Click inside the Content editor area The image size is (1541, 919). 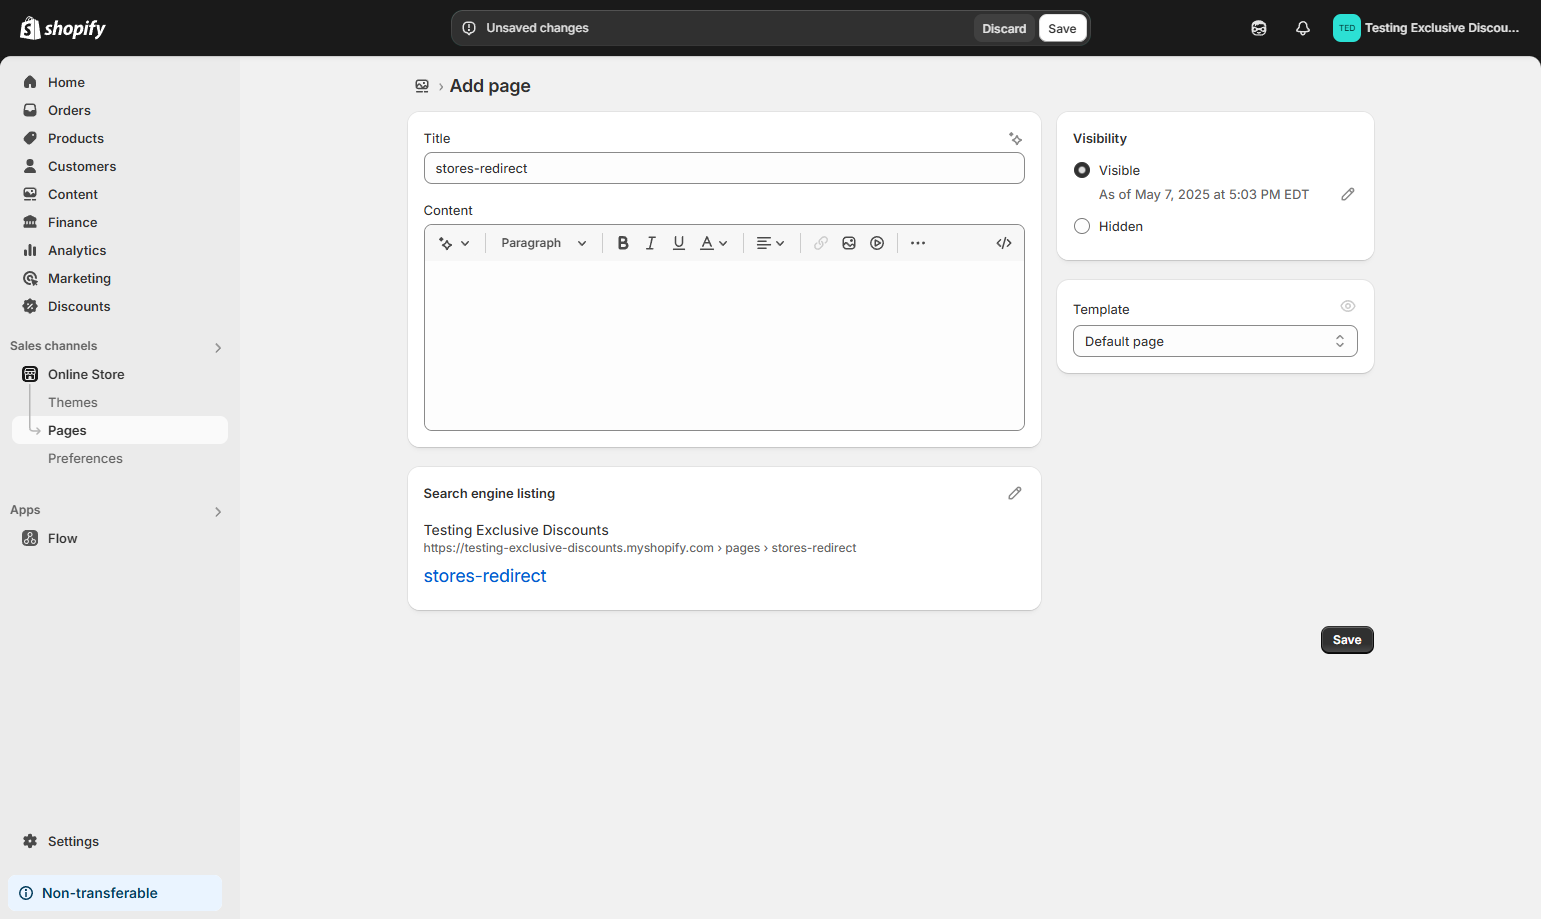(724, 345)
